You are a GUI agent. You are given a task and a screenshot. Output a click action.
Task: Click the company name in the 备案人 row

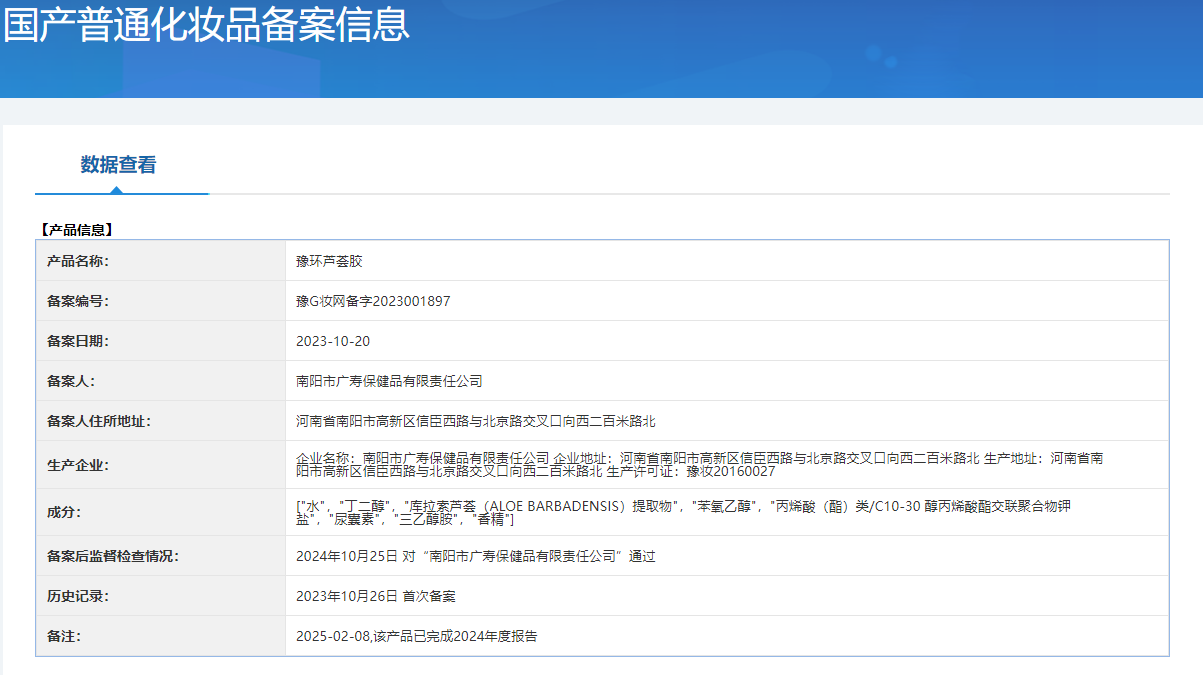tap(389, 381)
